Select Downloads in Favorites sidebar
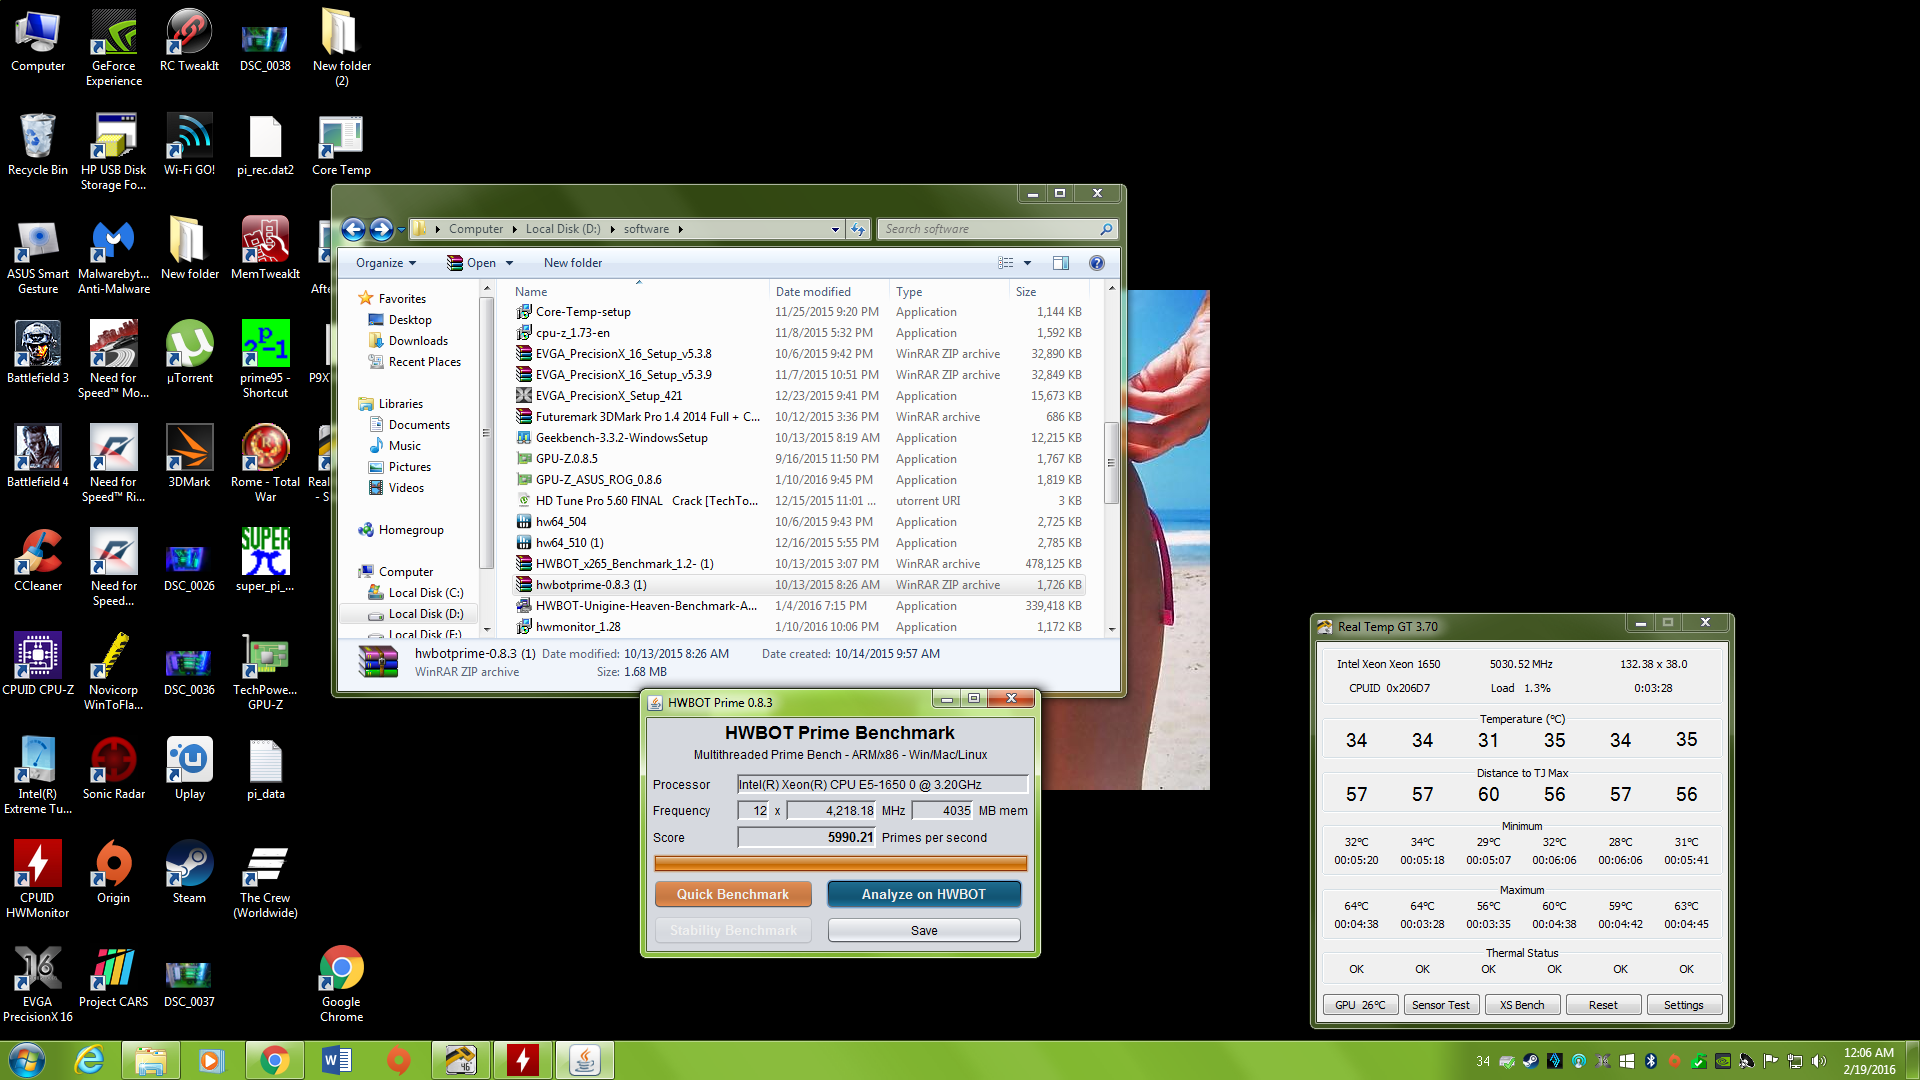The height and width of the screenshot is (1080, 1920). pyautogui.click(x=418, y=341)
